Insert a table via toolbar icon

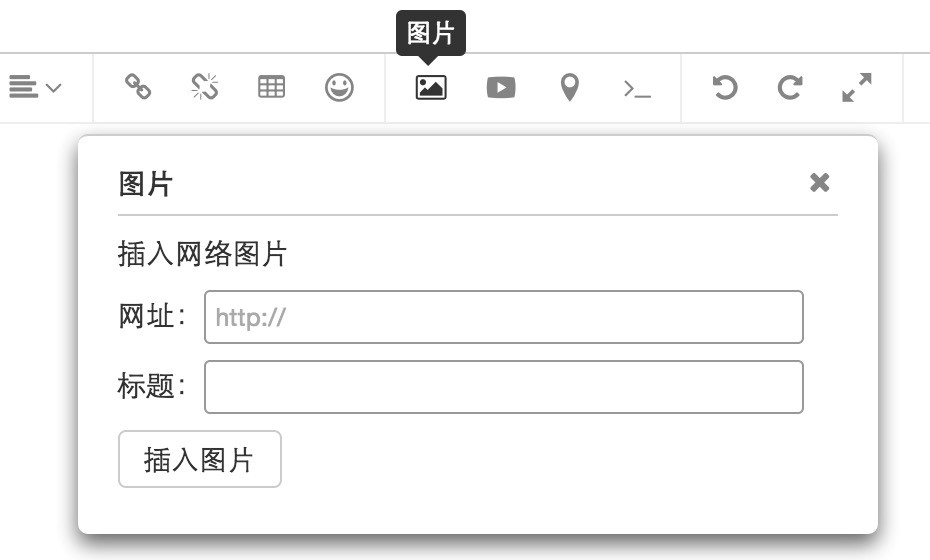[272, 87]
